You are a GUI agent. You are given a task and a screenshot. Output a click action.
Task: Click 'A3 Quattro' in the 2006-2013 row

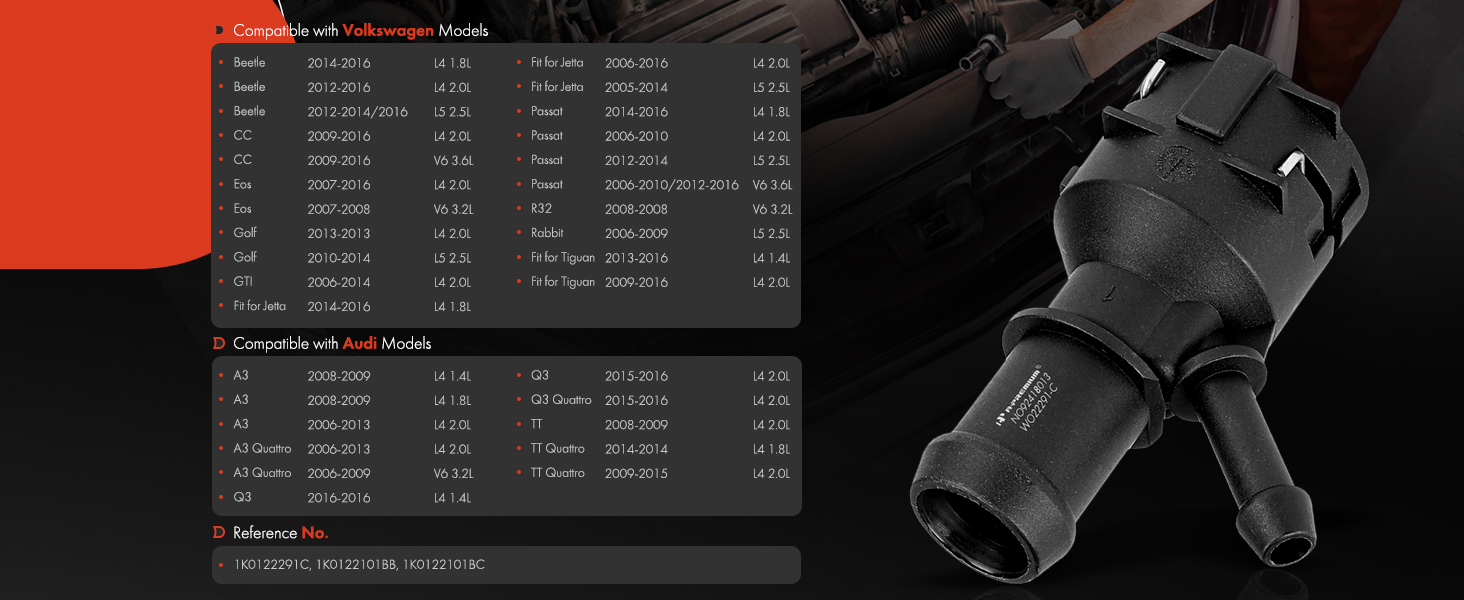262,449
